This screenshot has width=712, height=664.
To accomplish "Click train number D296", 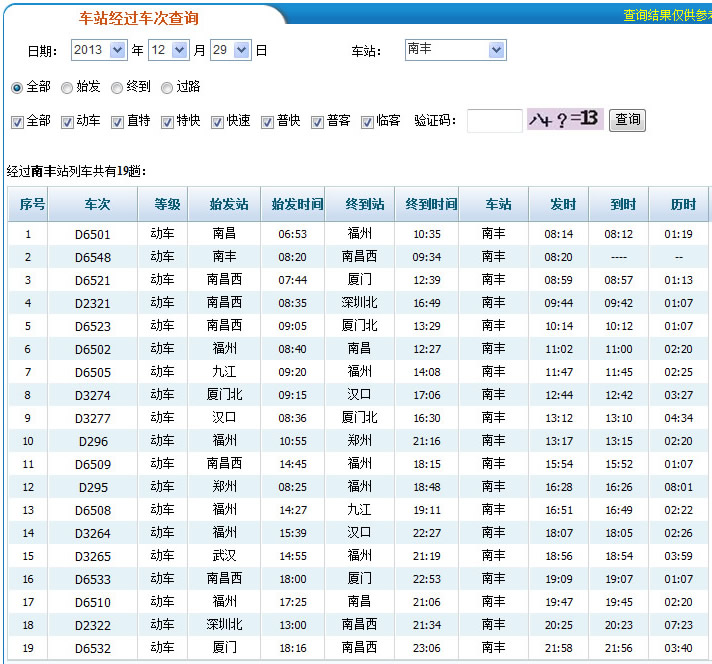I will [93, 441].
